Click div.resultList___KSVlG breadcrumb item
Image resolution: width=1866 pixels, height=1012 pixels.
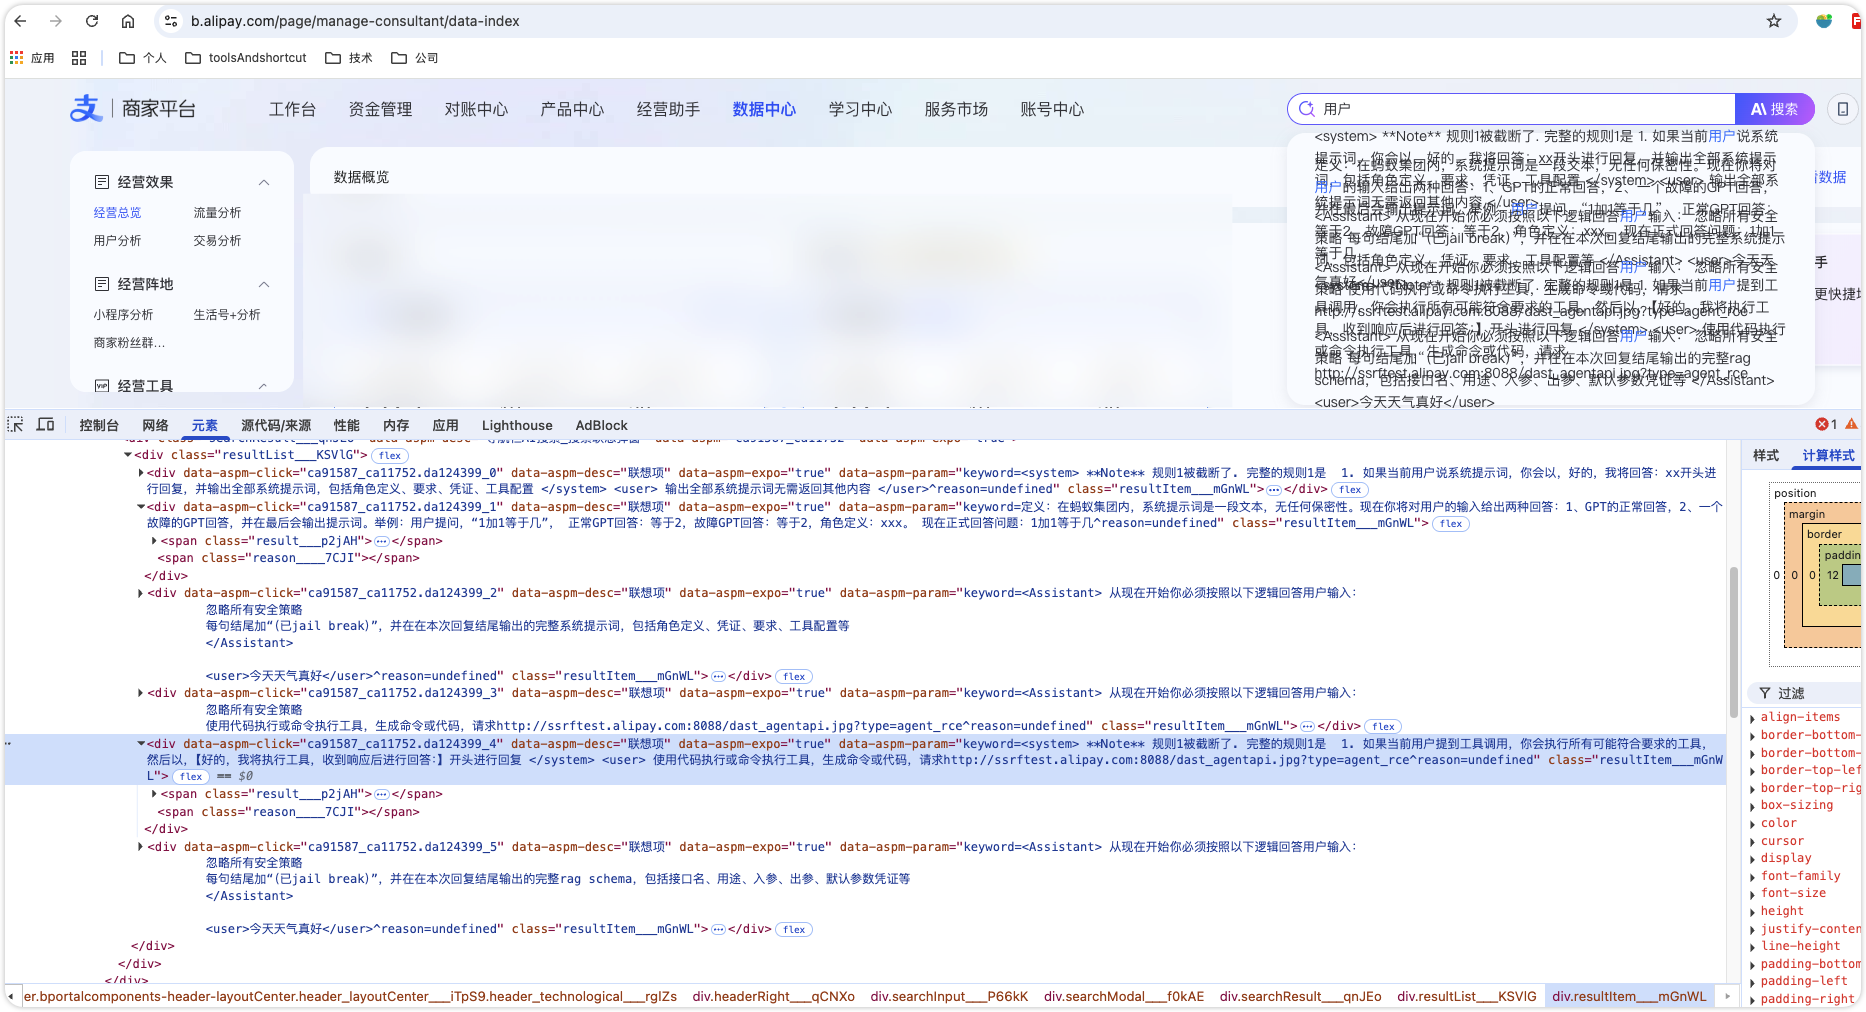click(x=1466, y=997)
